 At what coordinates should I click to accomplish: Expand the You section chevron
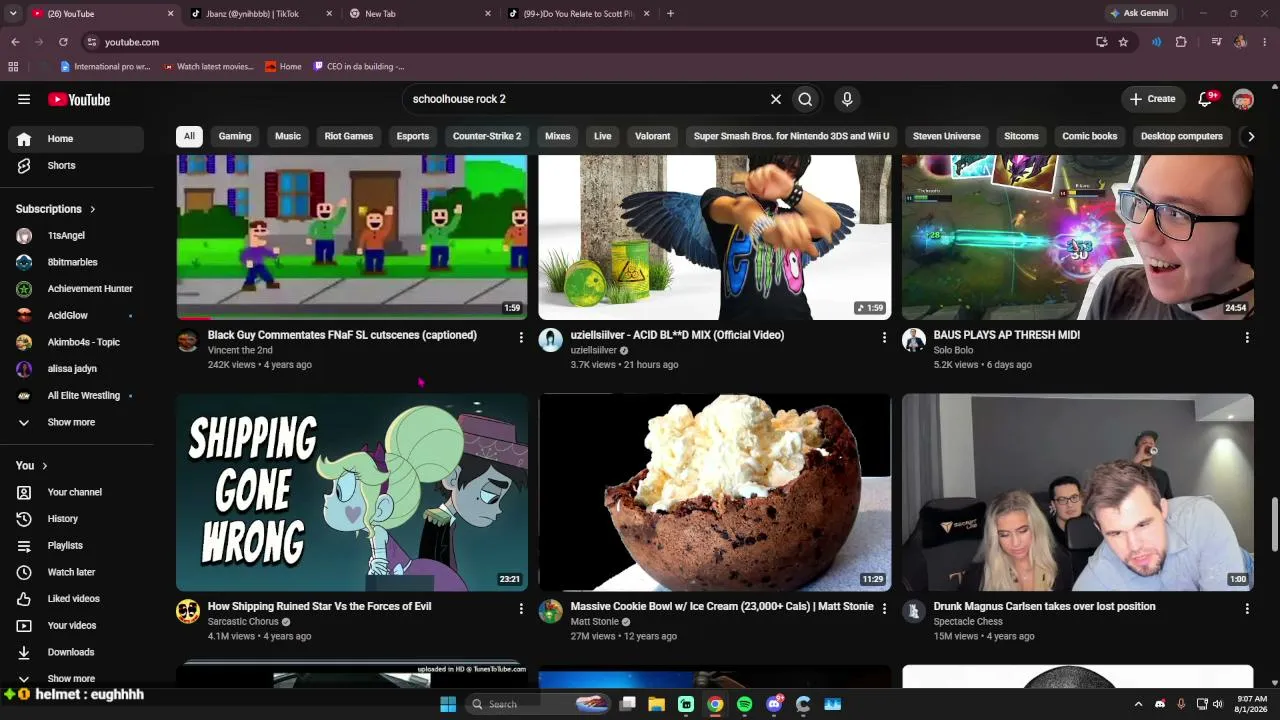[x=45, y=466]
